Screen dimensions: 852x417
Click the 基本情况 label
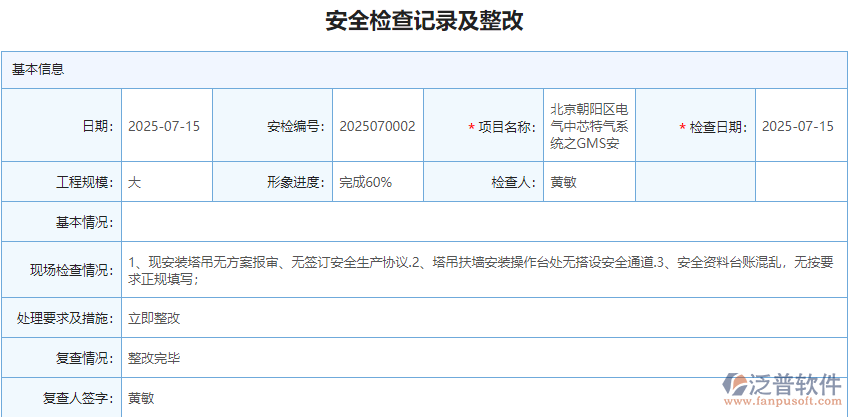85,222
